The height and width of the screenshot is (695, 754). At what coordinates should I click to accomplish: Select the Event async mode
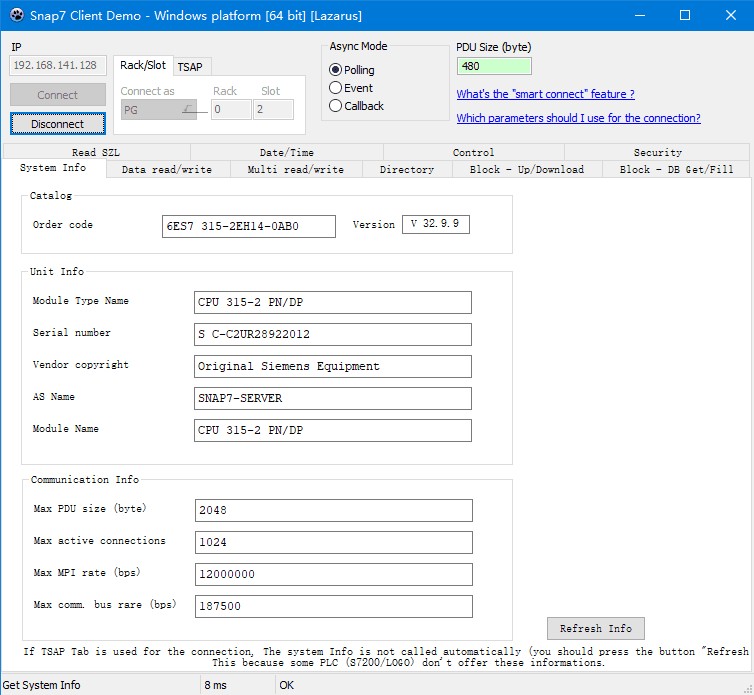tap(336, 88)
